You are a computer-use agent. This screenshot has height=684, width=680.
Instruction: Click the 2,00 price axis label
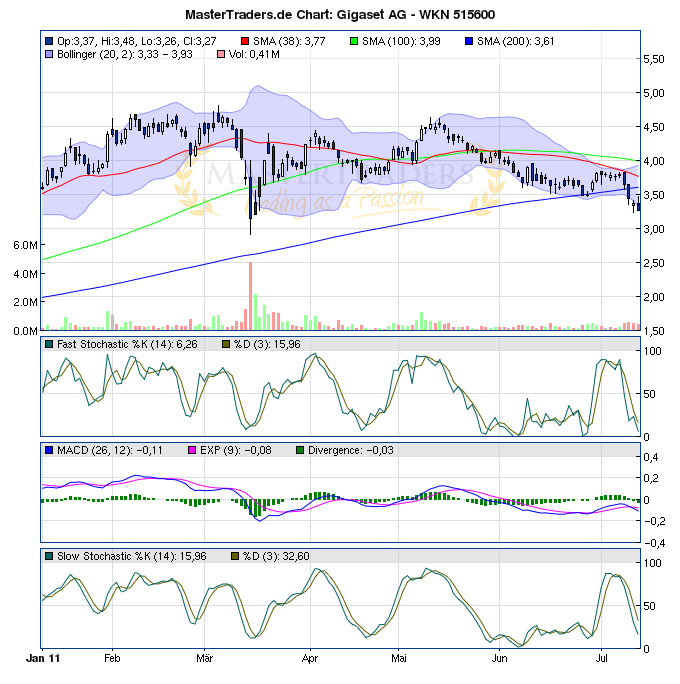click(654, 297)
